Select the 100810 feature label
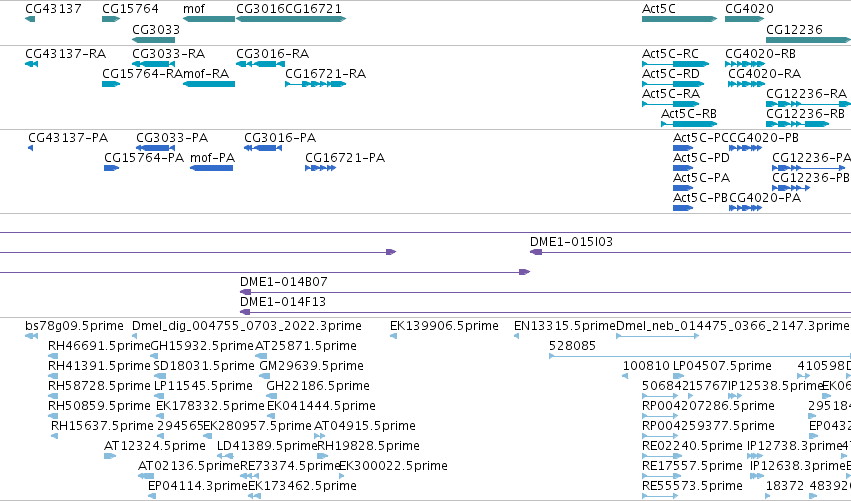851x501 pixels. click(646, 366)
